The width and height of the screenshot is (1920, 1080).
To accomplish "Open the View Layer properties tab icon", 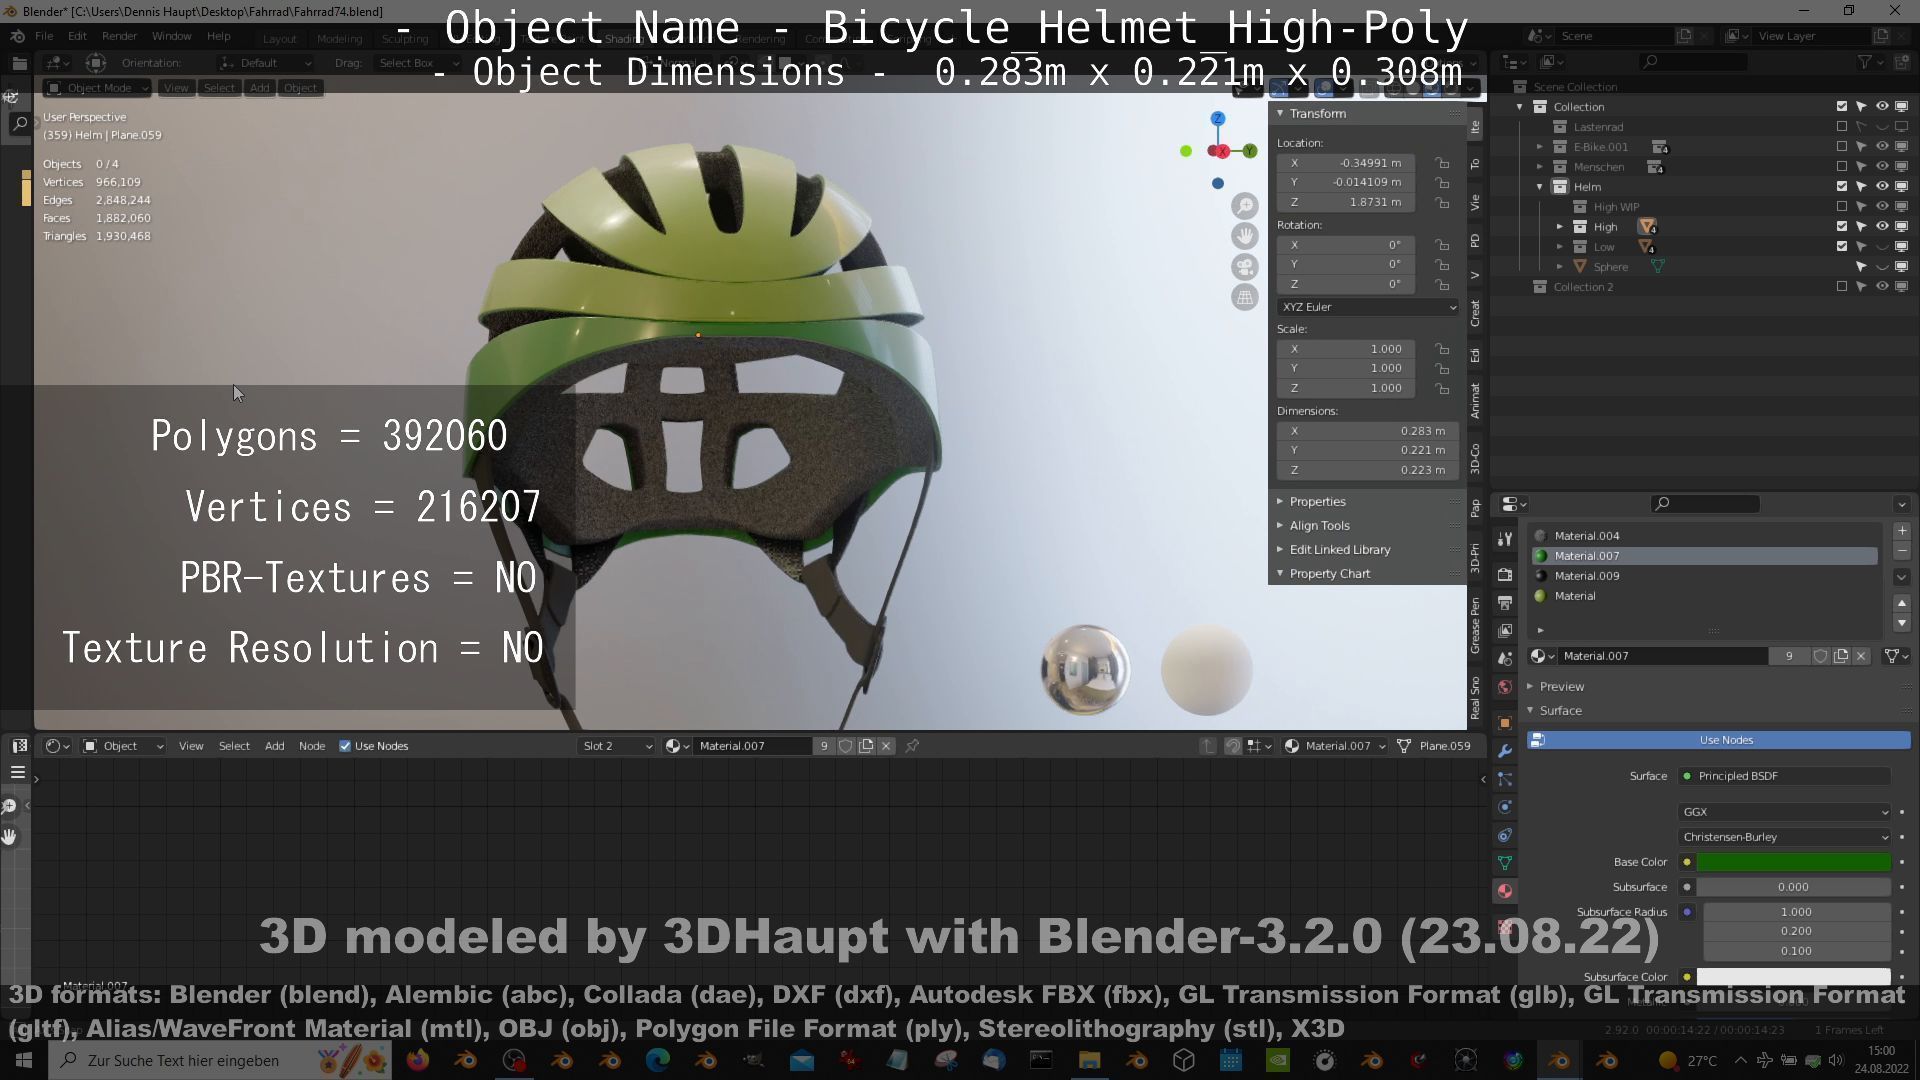I will click(1505, 631).
